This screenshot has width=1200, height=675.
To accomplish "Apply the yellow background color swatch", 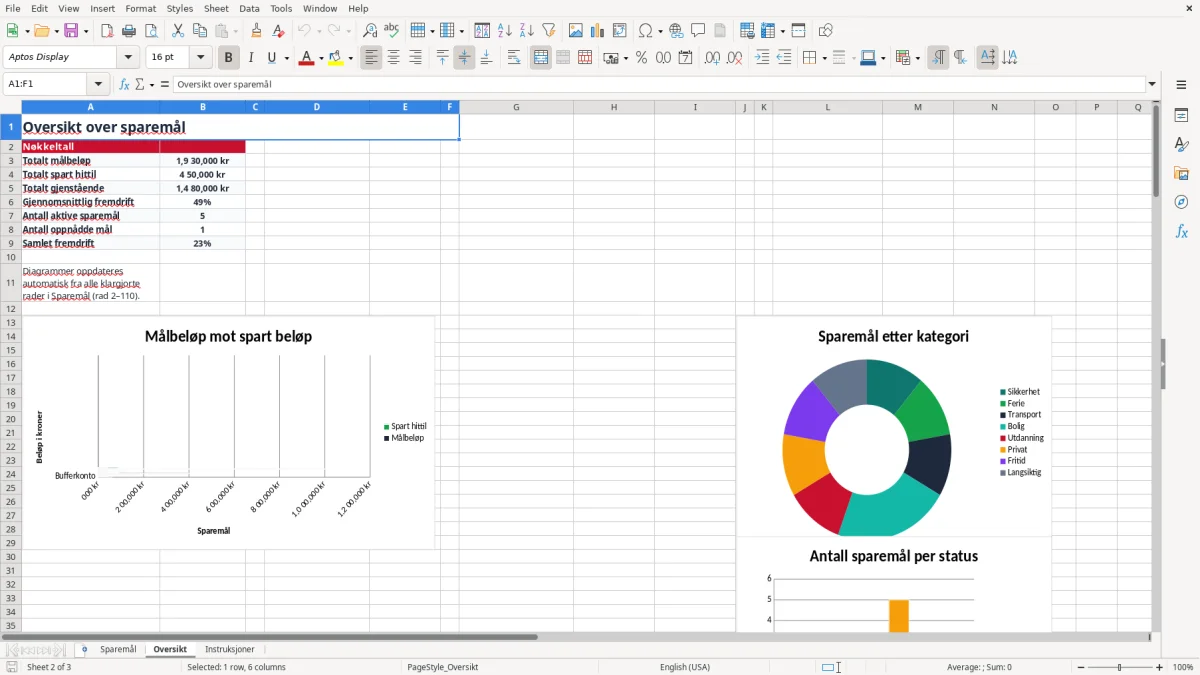I will (336, 58).
